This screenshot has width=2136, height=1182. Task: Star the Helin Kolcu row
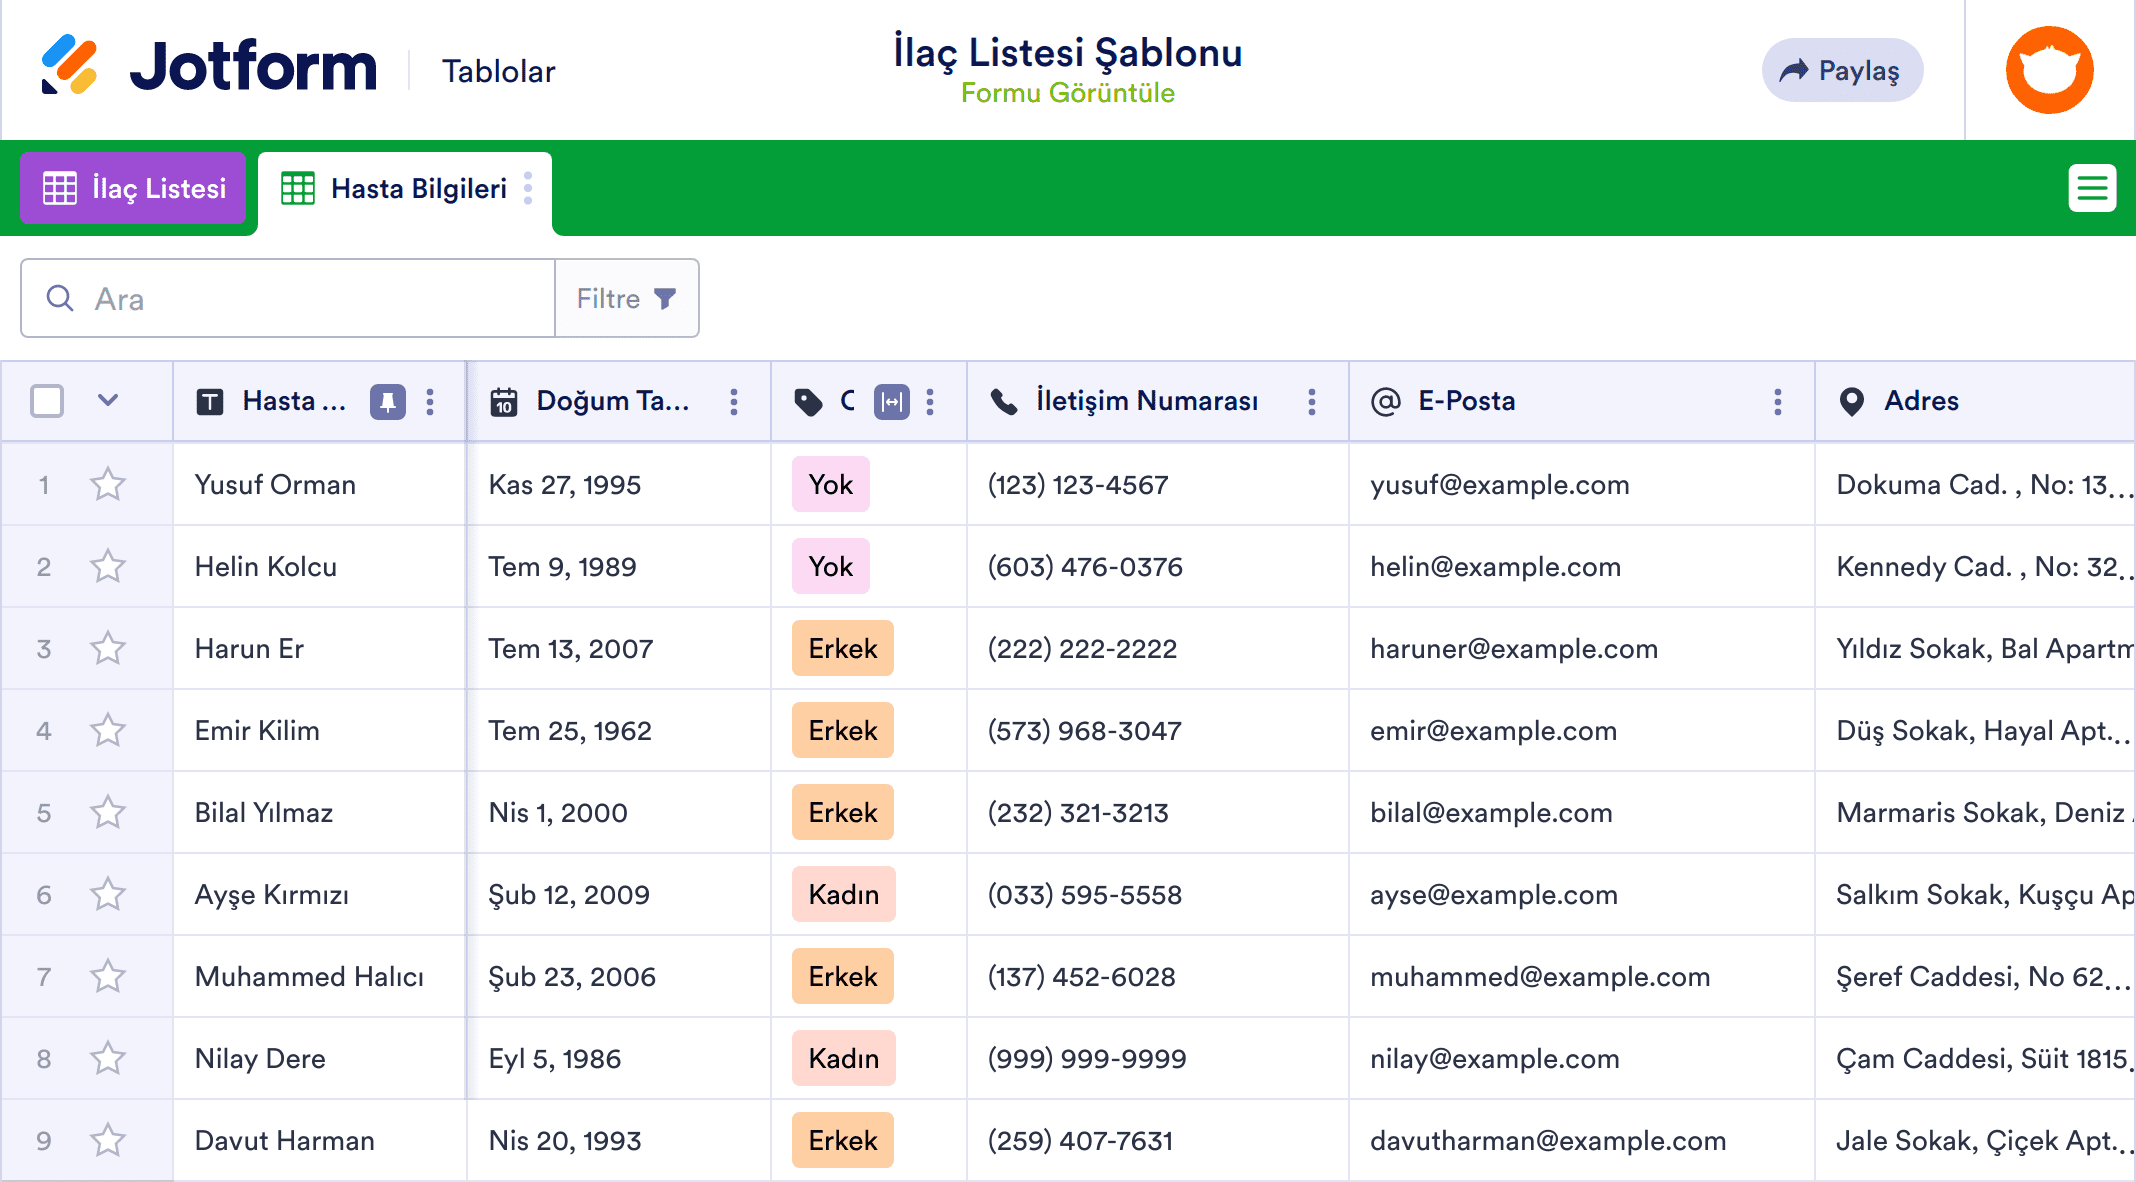tap(108, 567)
